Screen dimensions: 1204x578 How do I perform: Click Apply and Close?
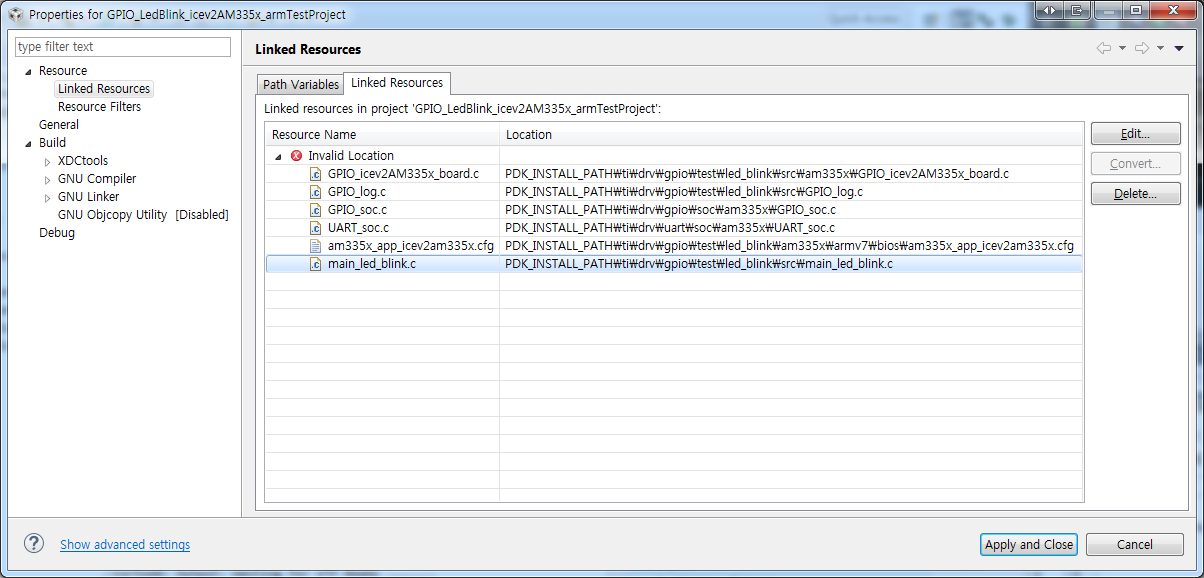1029,544
